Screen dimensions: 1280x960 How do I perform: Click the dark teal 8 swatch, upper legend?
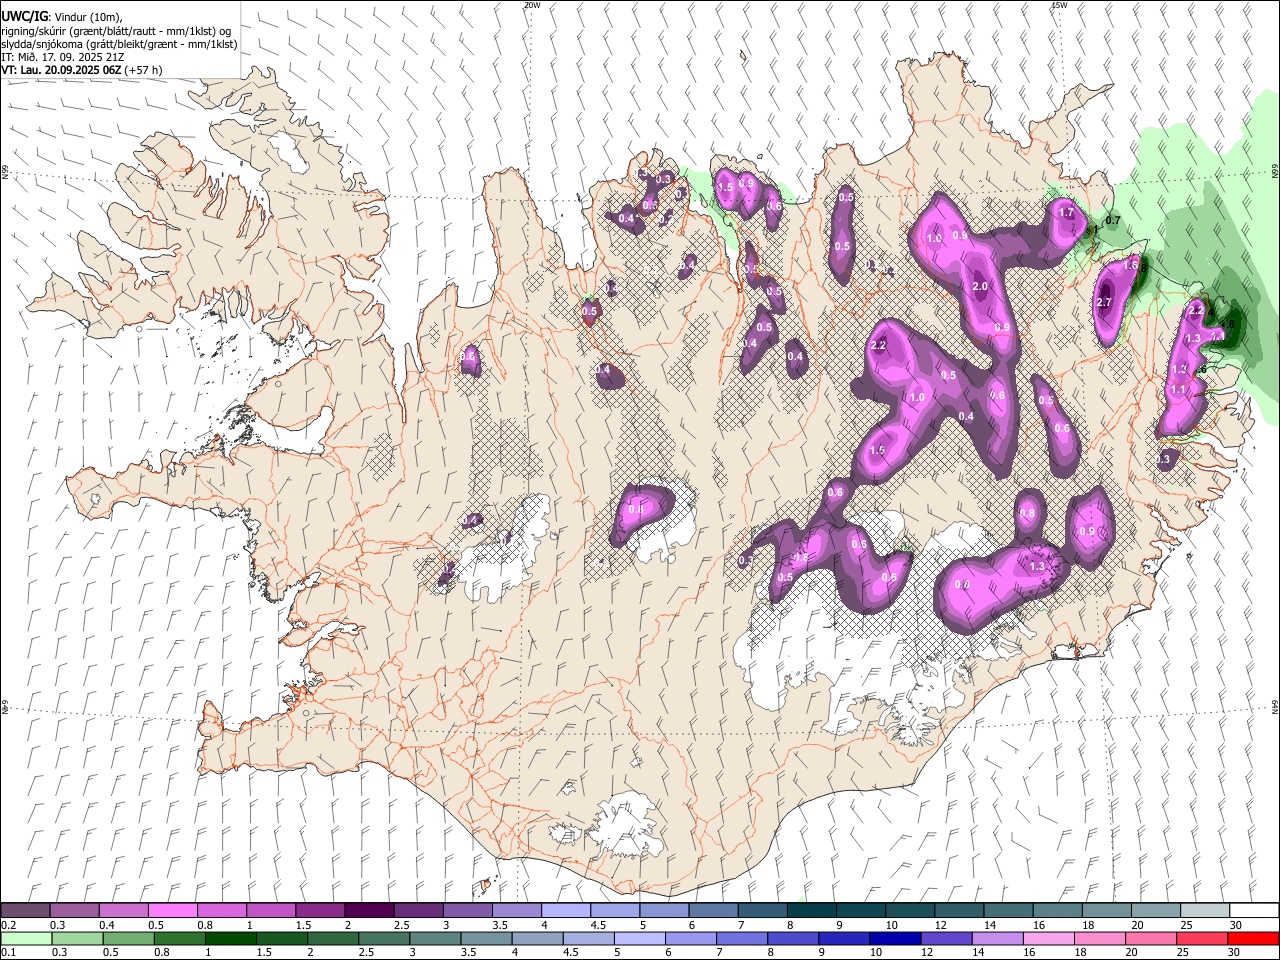(x=811, y=910)
